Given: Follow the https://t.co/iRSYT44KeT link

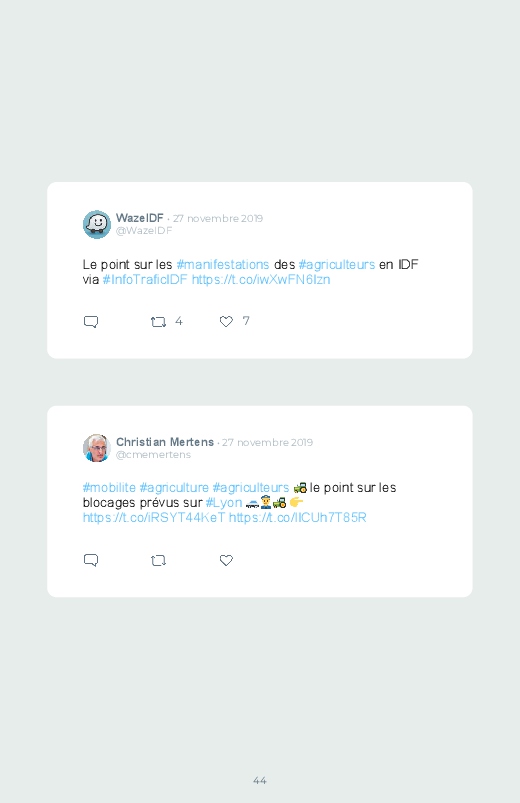Looking at the screenshot, I should coord(154,518).
